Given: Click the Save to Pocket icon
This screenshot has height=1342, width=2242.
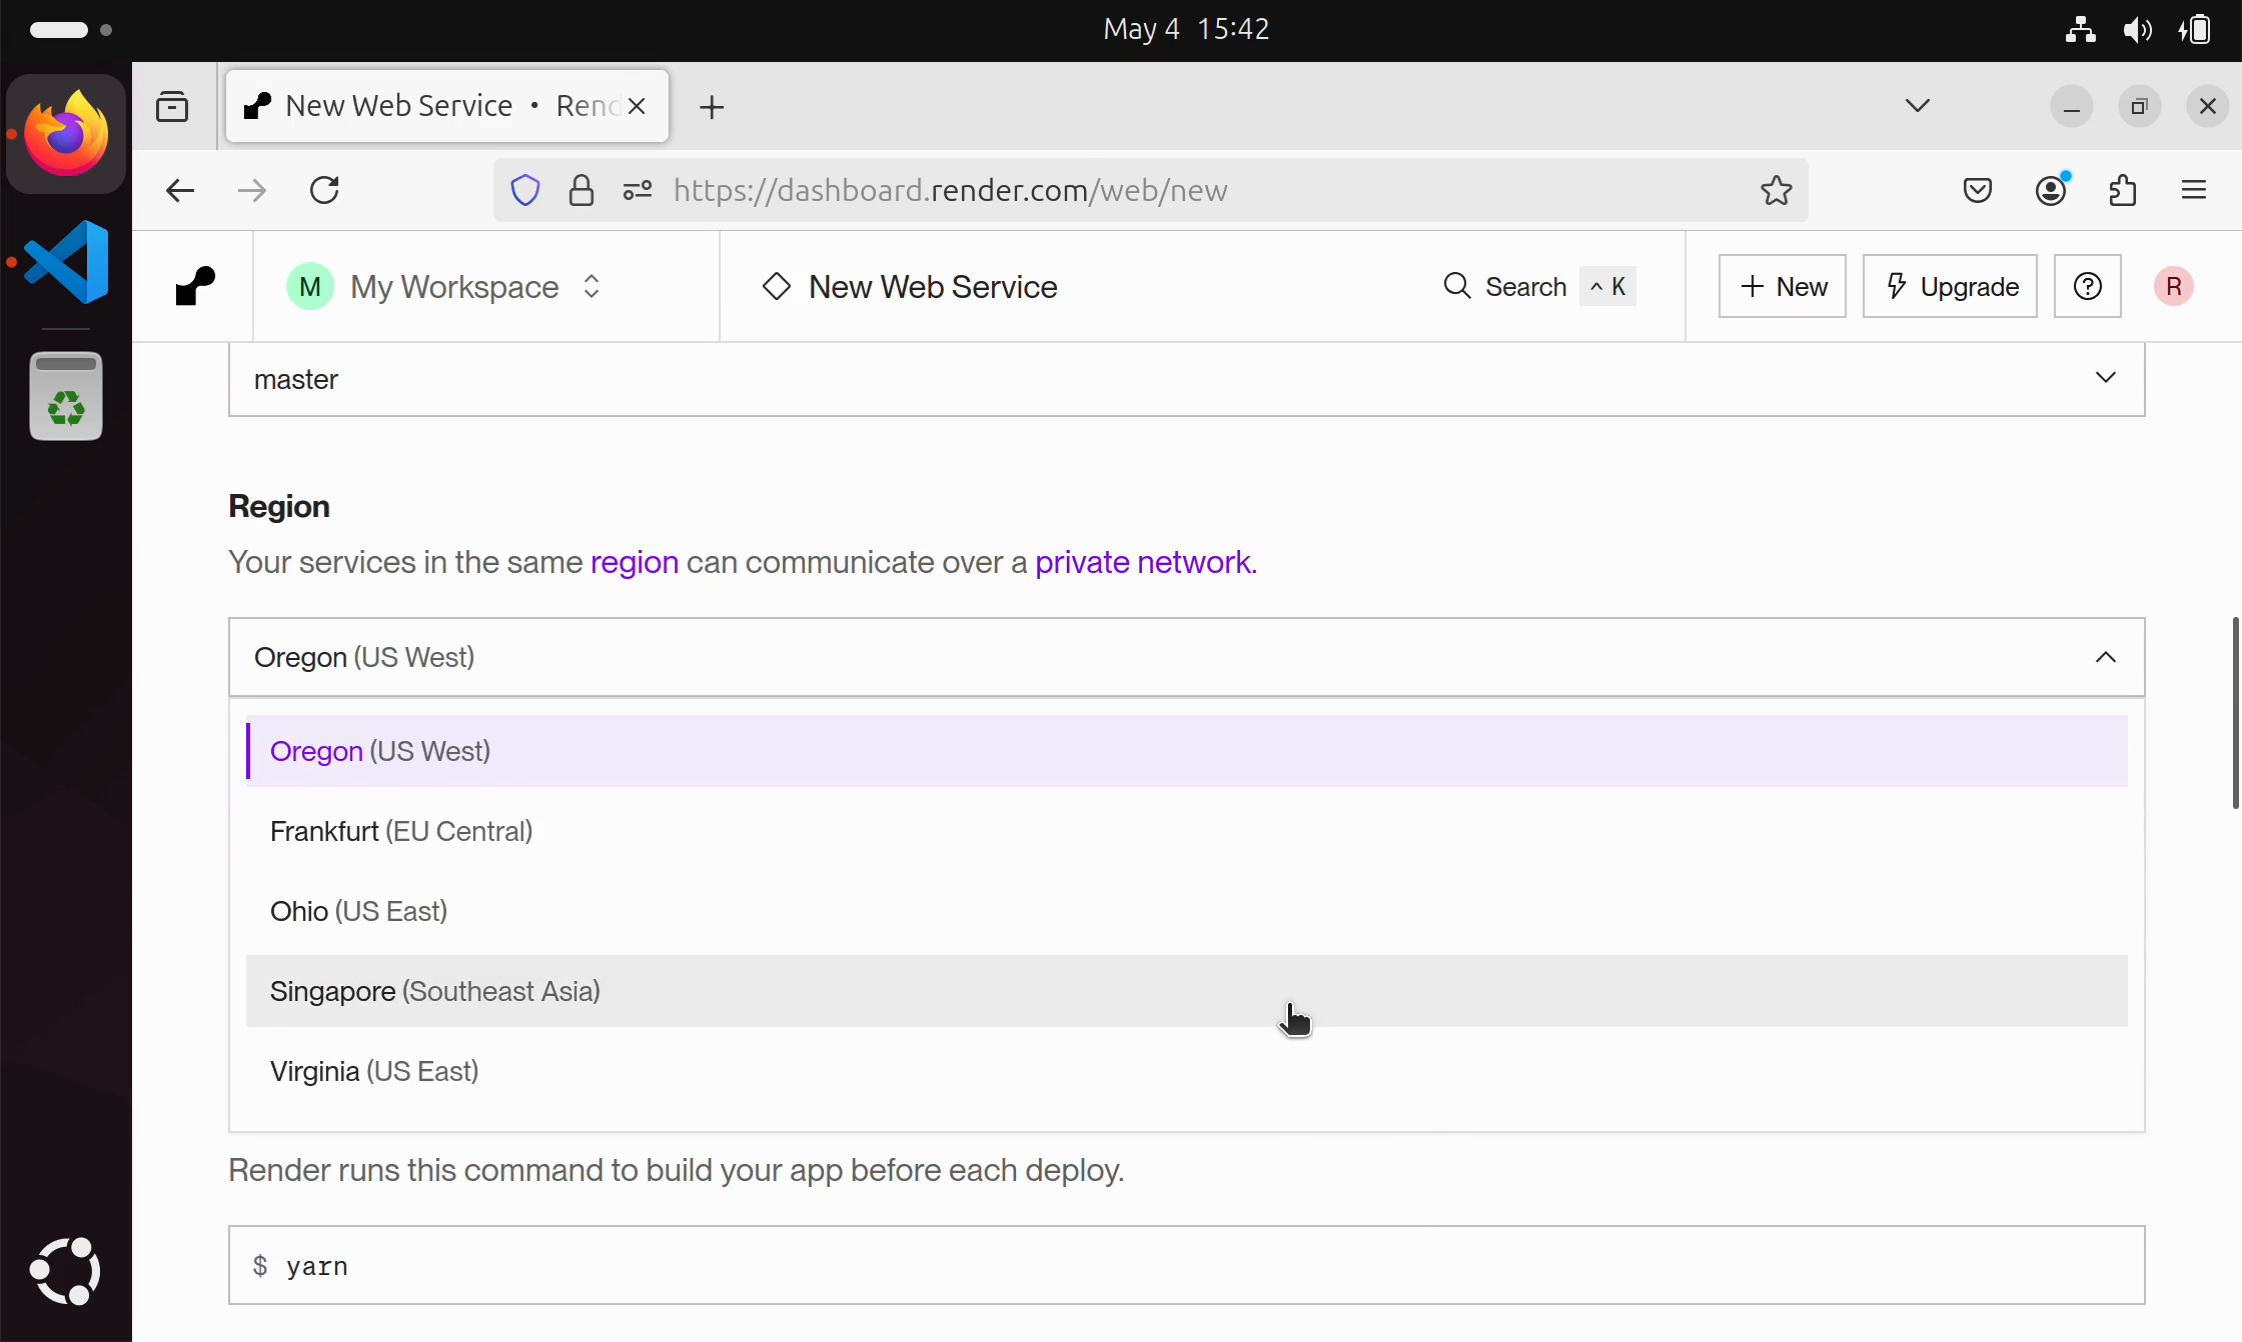Looking at the screenshot, I should tap(1977, 190).
